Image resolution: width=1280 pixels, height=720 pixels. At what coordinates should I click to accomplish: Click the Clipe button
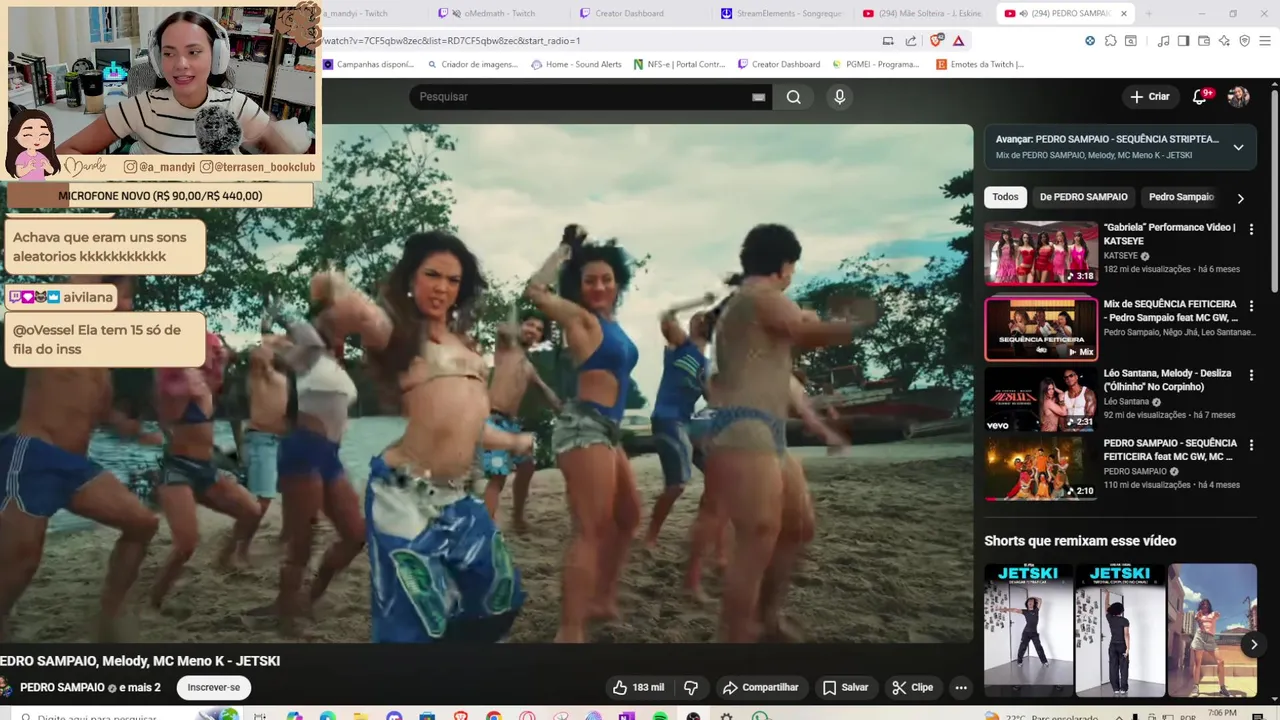tap(912, 688)
